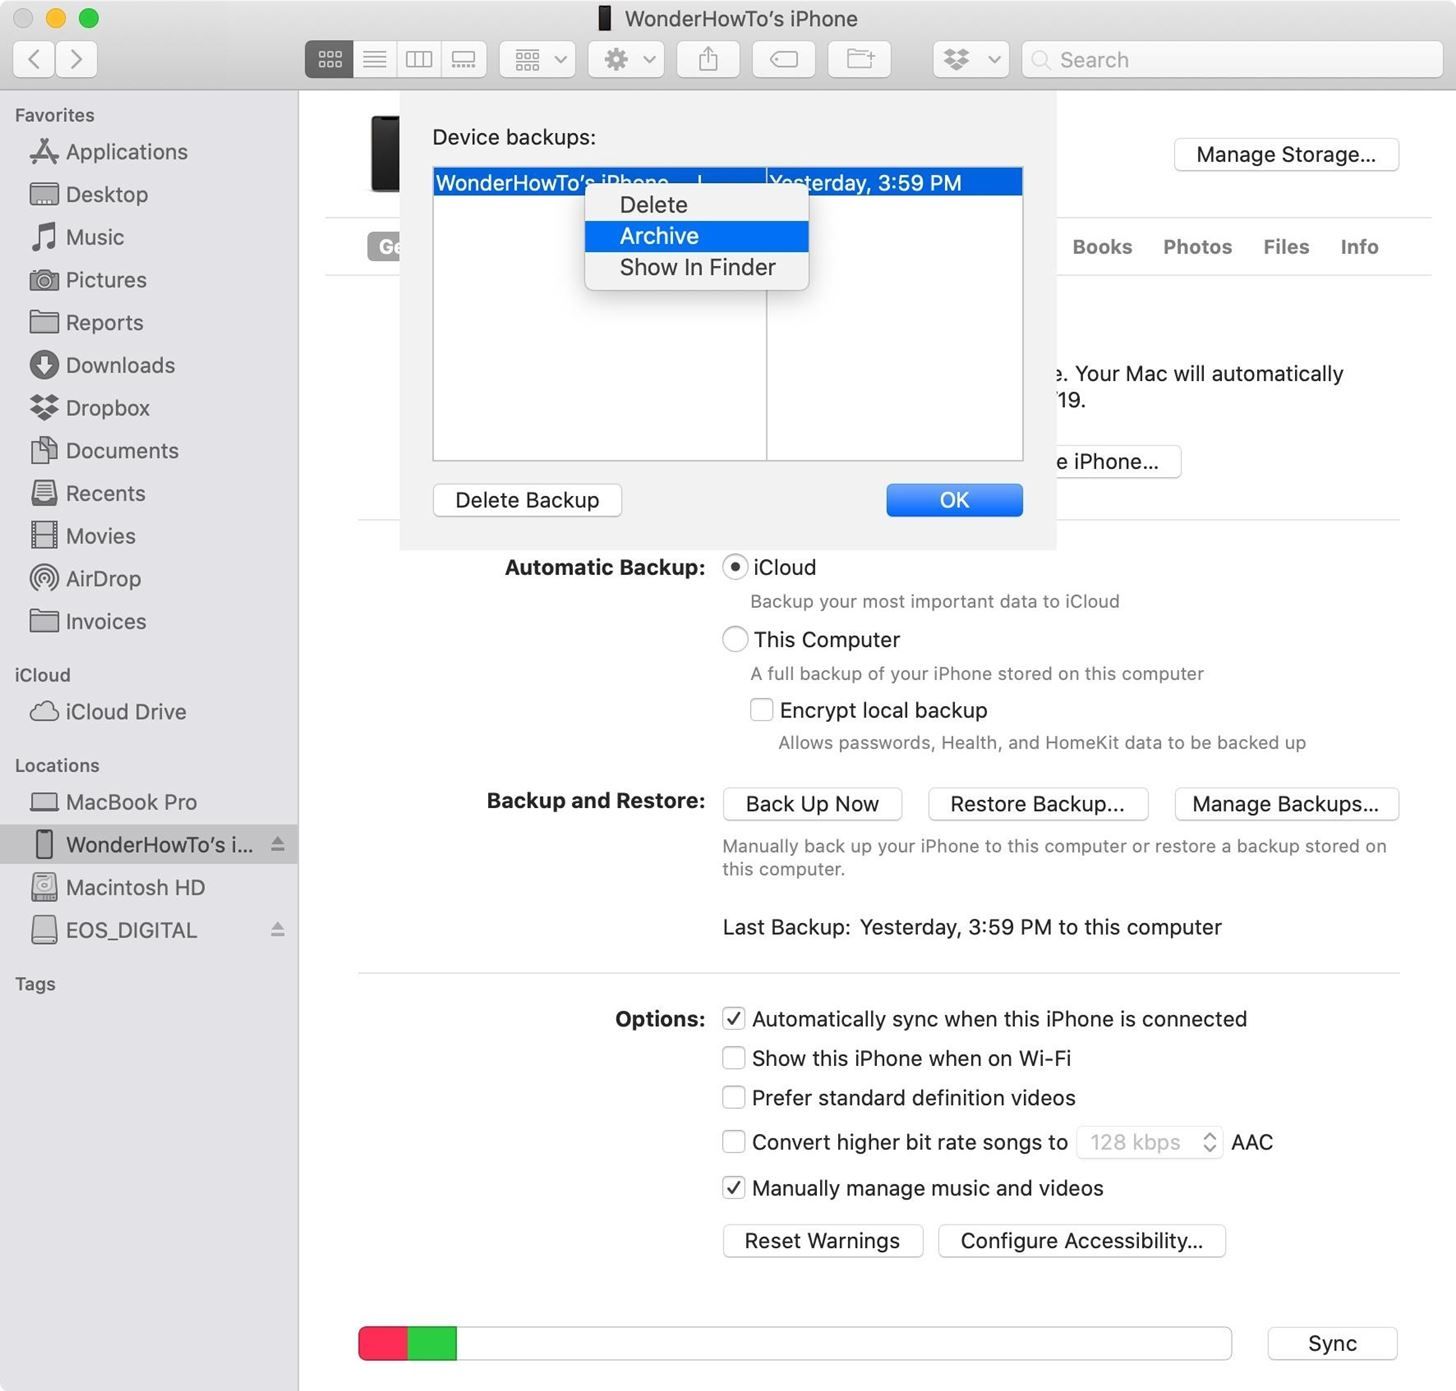
Task: Choose Archive from the context menu
Action: point(659,236)
